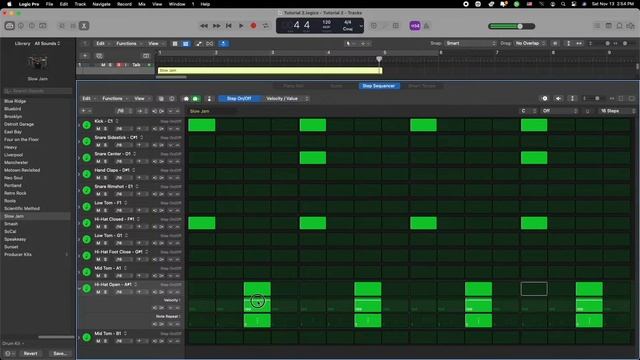Mute track 1 with the M button
Image resolution: width=640 pixels, height=360 pixels.
(x=103, y=65)
